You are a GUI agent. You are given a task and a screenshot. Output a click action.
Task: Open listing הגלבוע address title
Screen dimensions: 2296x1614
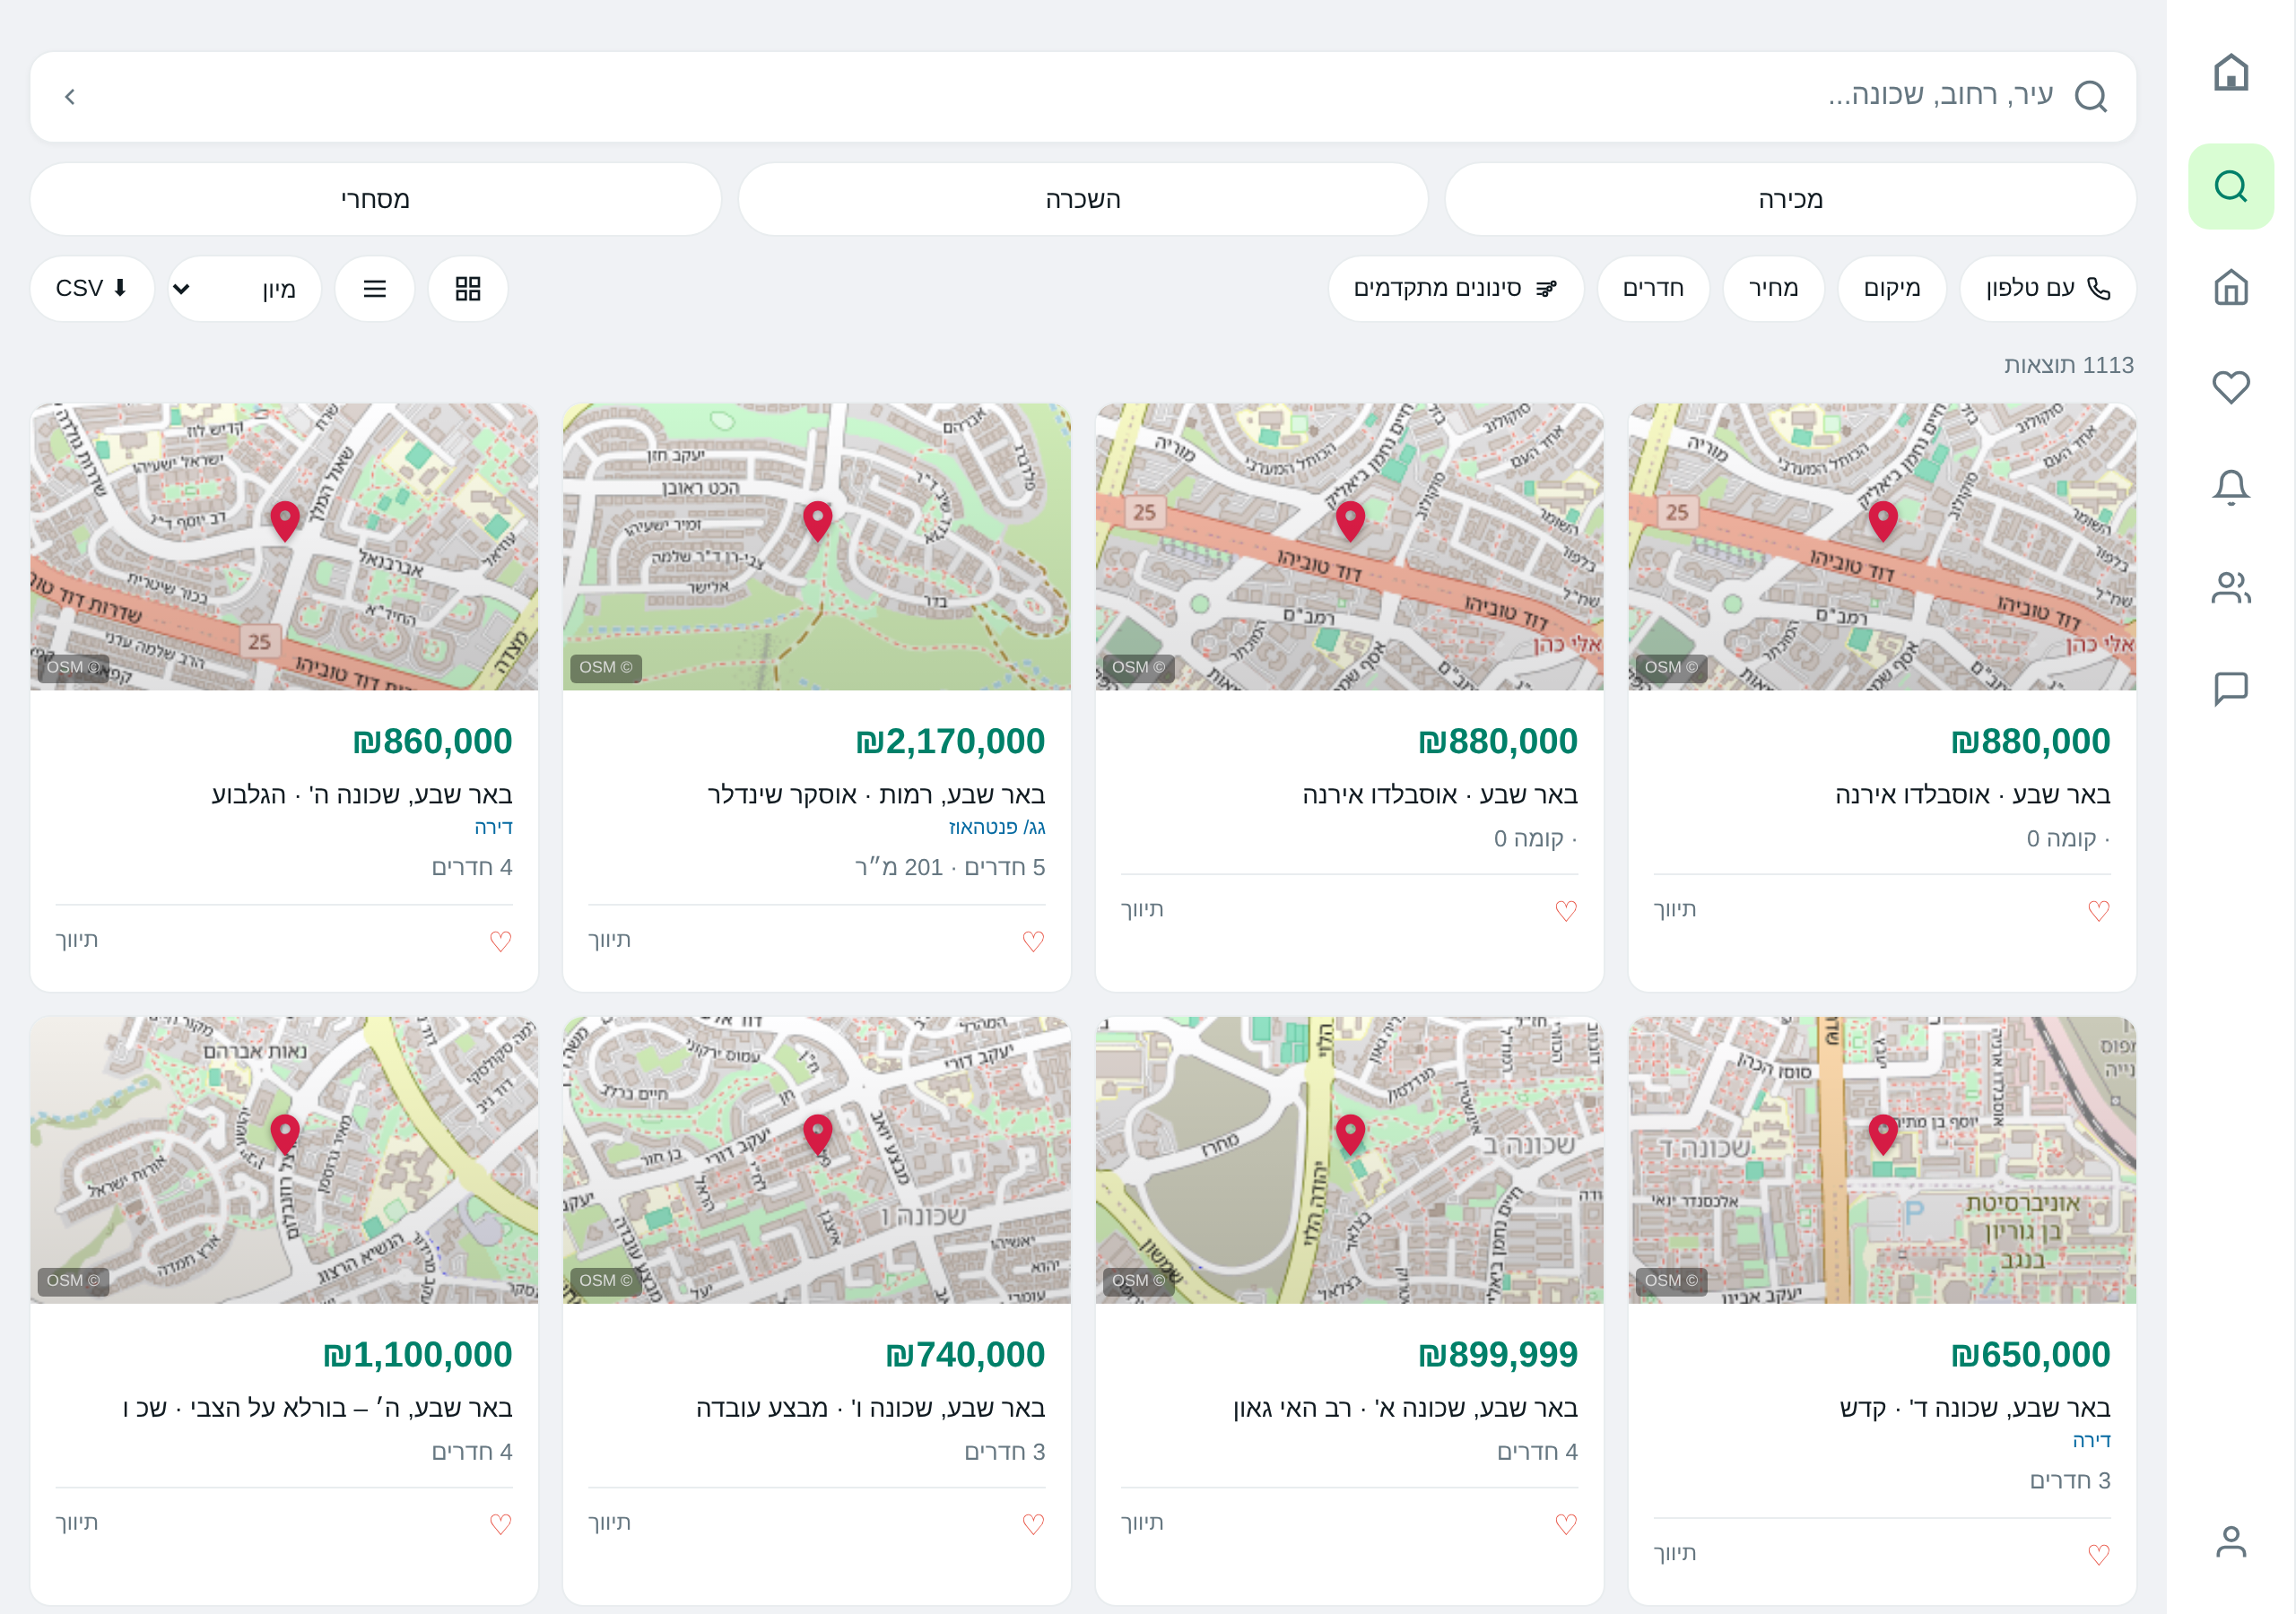click(x=362, y=794)
